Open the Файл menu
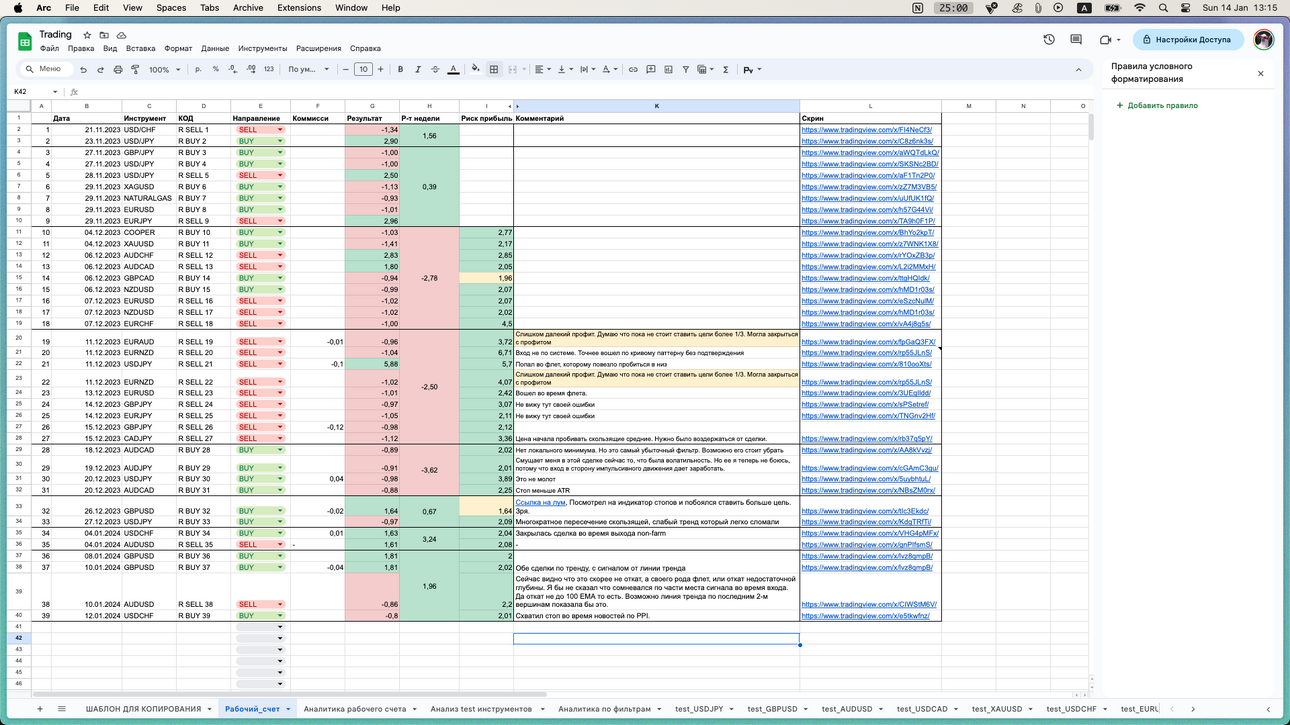The image size is (1290, 725). [49, 48]
